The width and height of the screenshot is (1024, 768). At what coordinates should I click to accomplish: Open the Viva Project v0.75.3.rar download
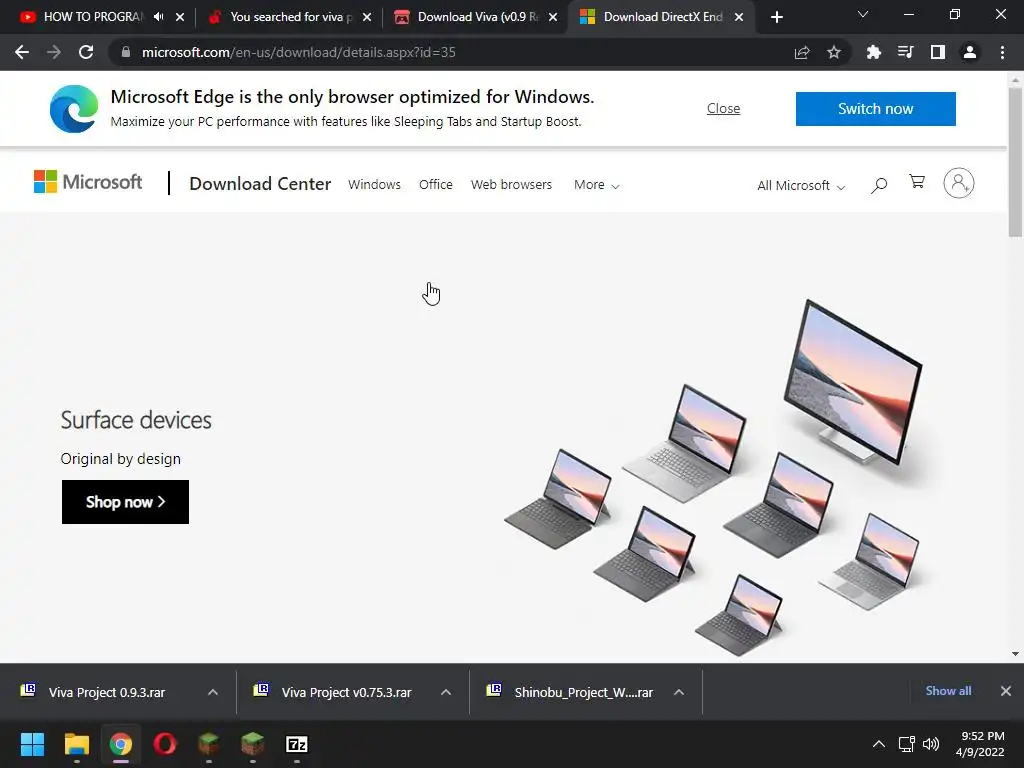coord(346,692)
